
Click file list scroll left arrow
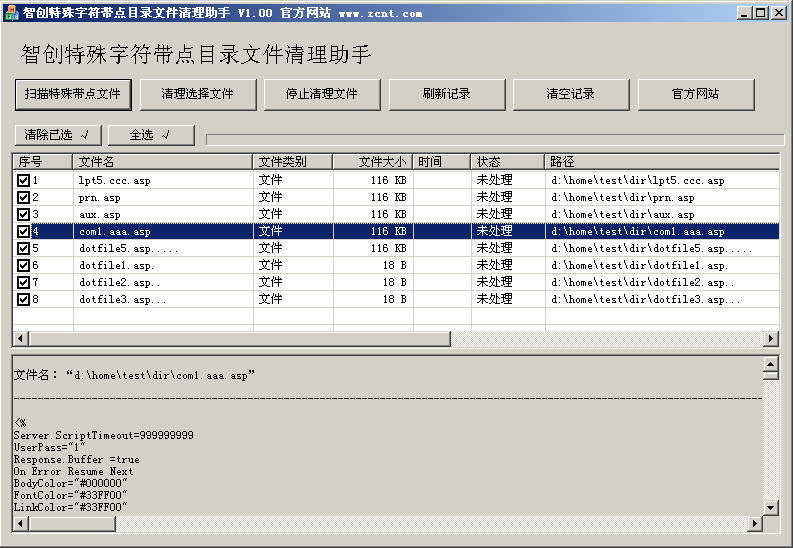coord(20,338)
